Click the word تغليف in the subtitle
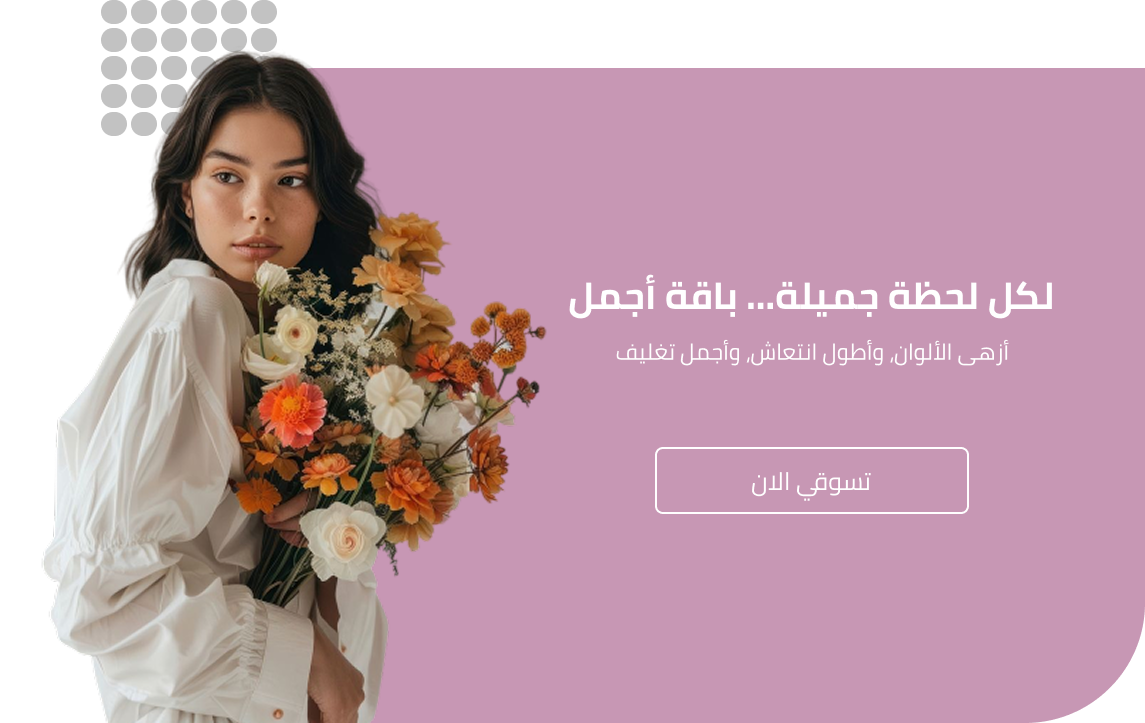This screenshot has width=1145, height=723. 645,353
